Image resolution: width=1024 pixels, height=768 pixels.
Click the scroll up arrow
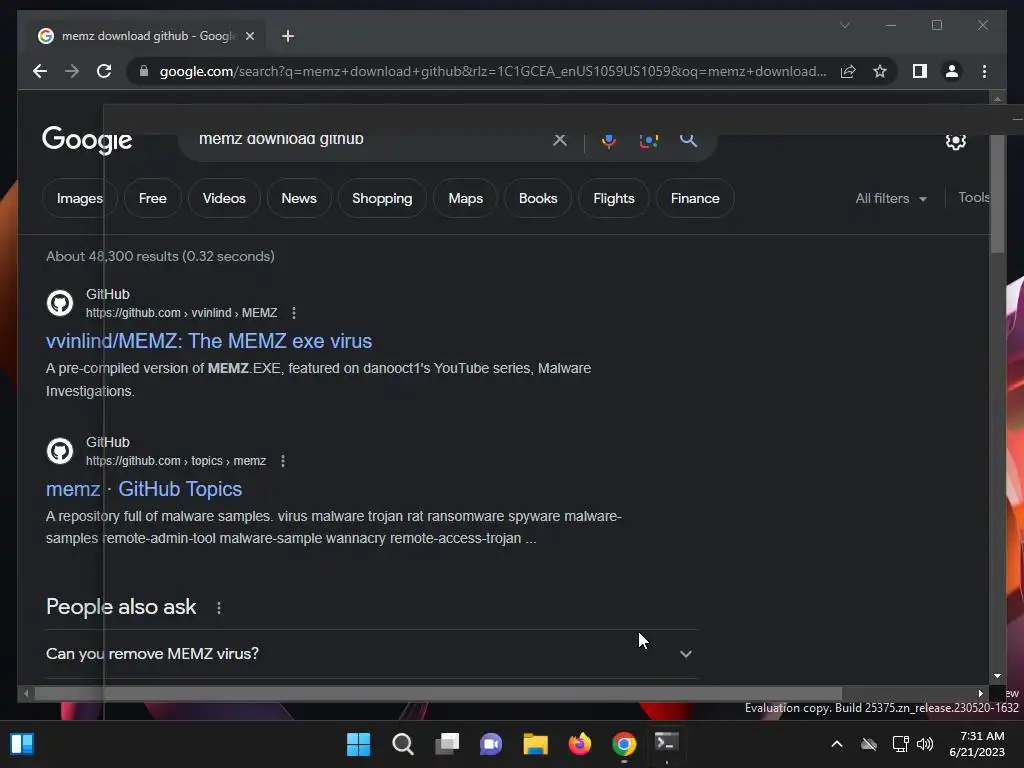pyautogui.click(x=997, y=99)
